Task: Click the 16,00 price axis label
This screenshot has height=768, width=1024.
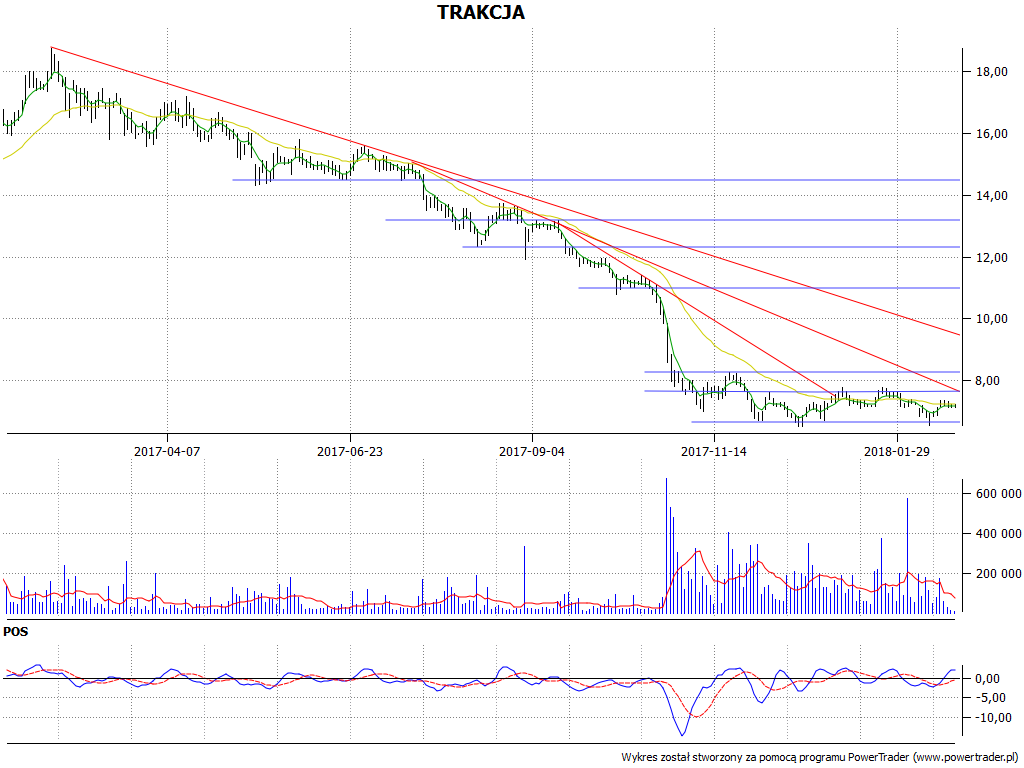Action: click(991, 134)
